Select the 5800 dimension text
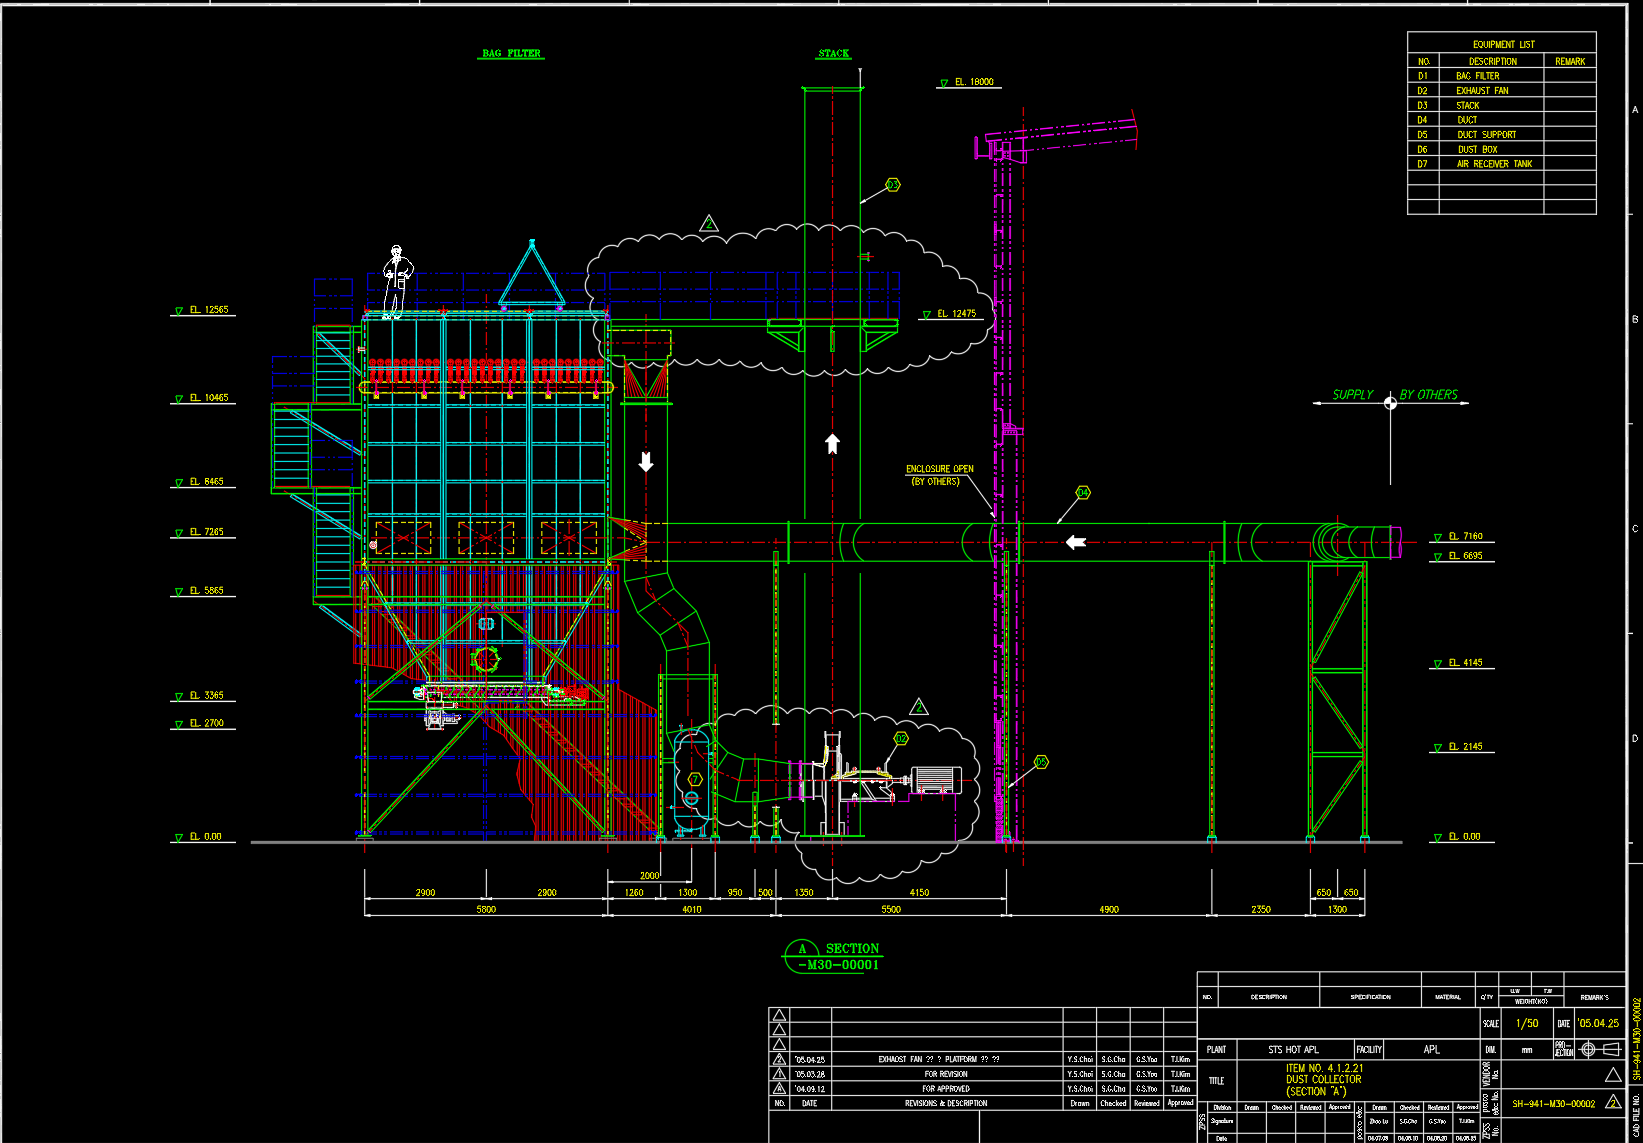 tap(486, 909)
